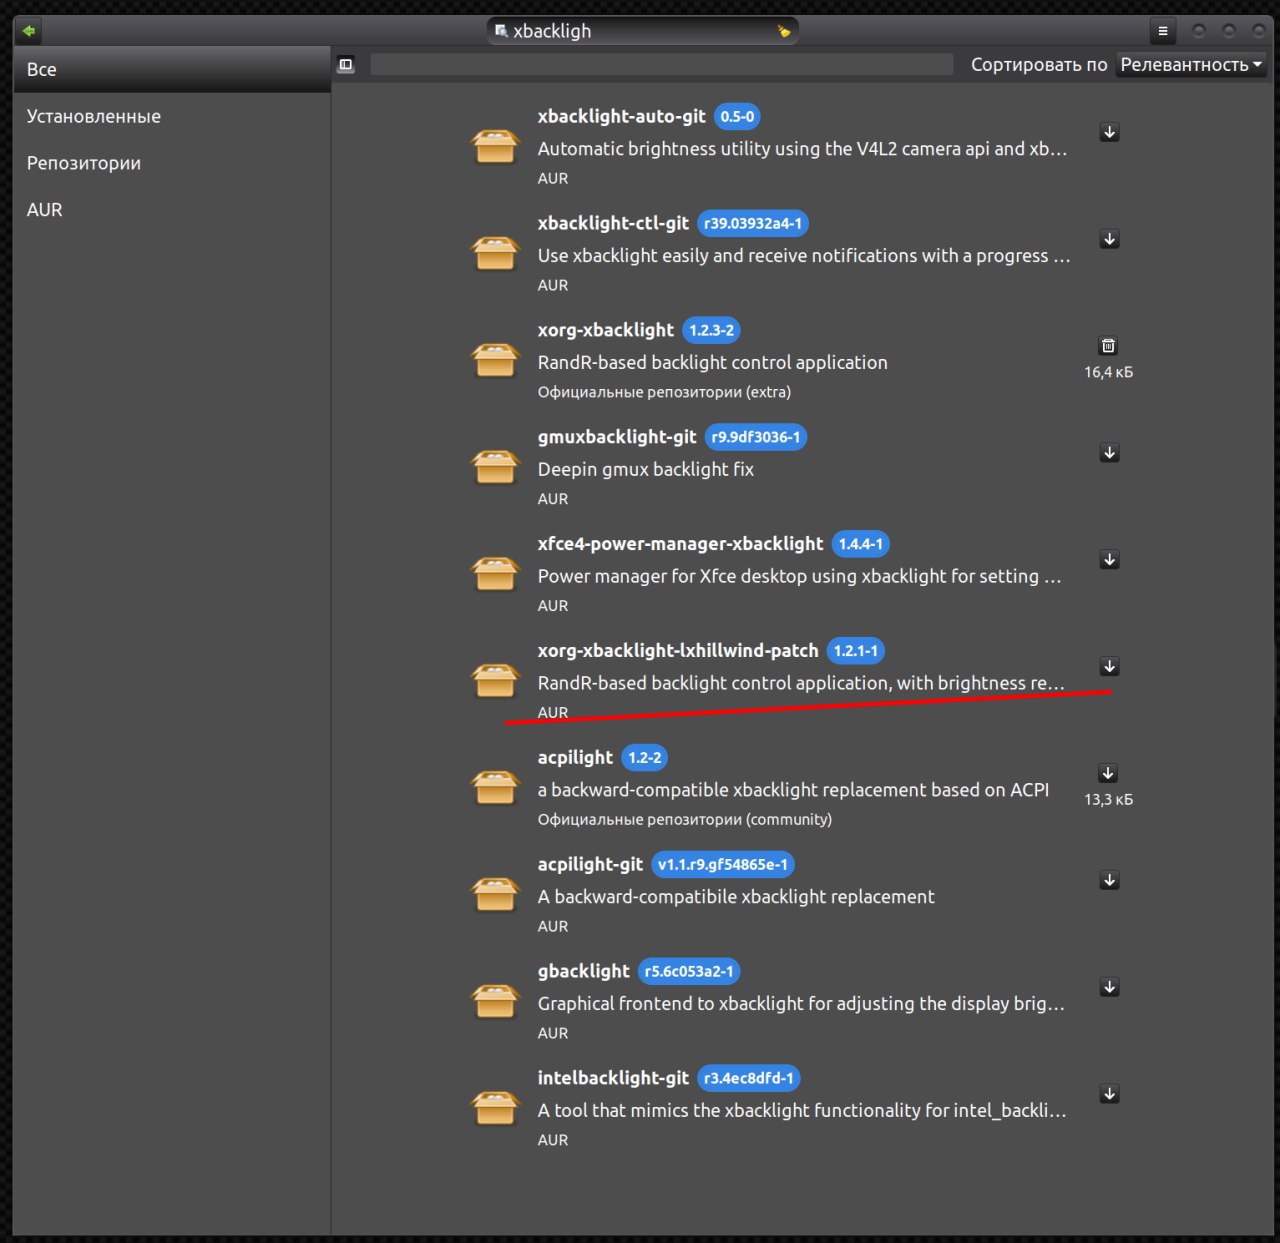Click the xbackligh search field
Screen dimensions: 1280x1243
642,31
